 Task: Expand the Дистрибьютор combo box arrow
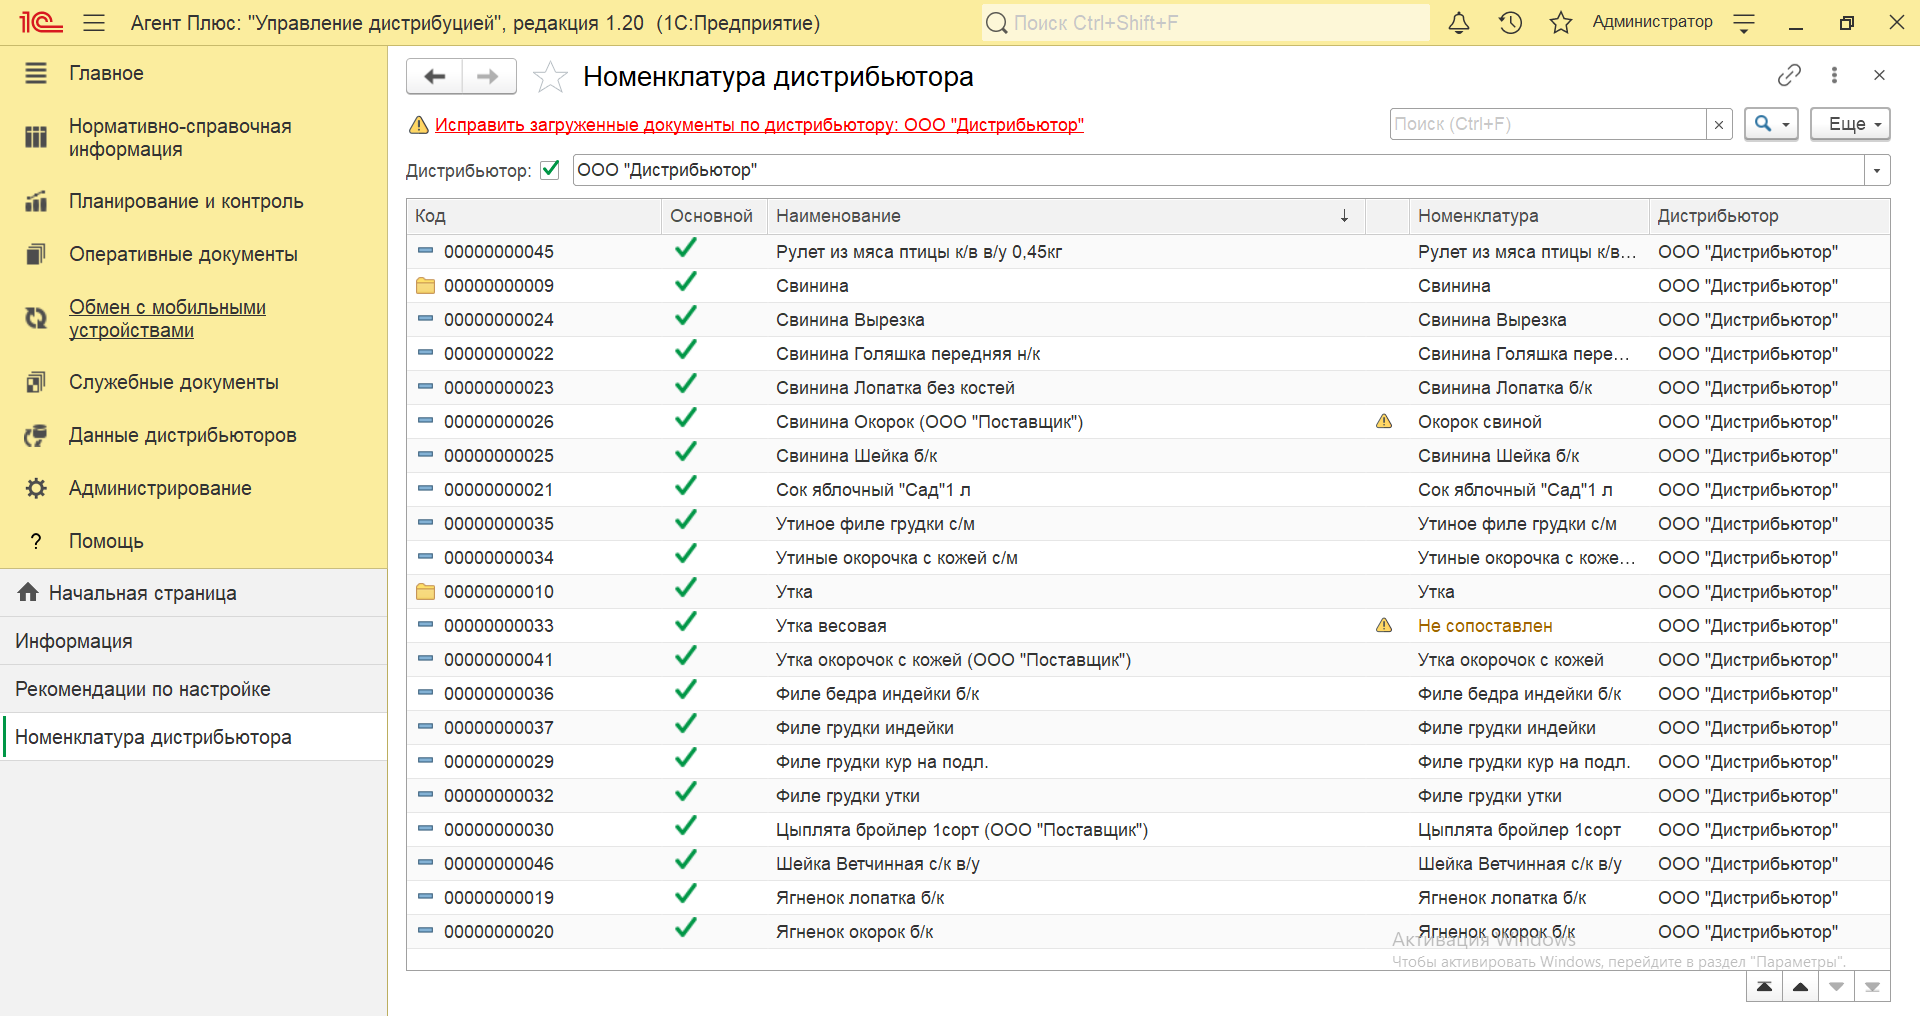coord(1877,170)
